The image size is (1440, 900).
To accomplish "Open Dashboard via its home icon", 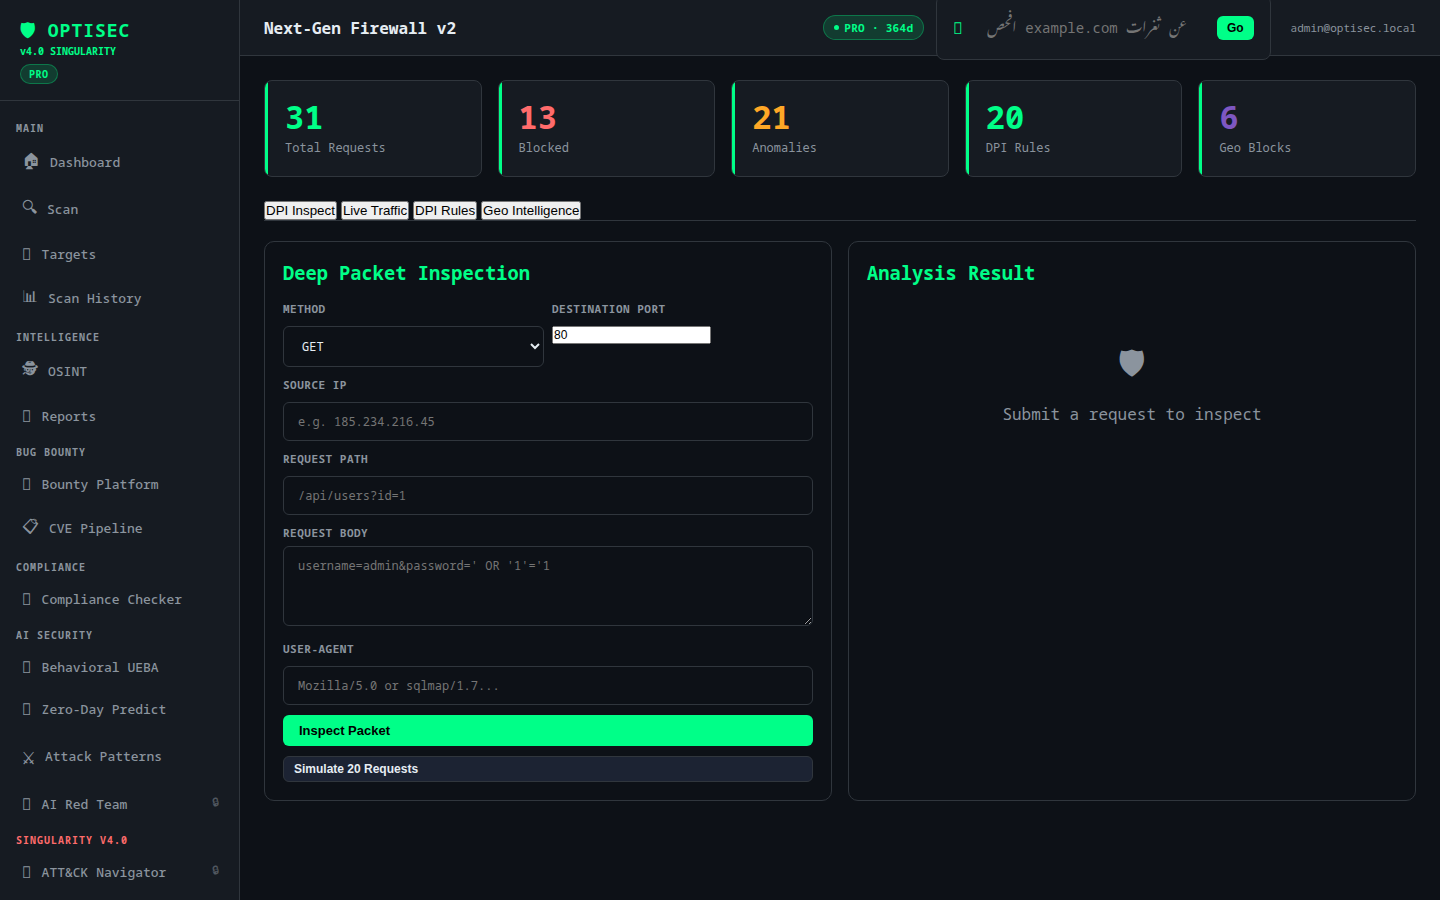I will click(x=31, y=161).
